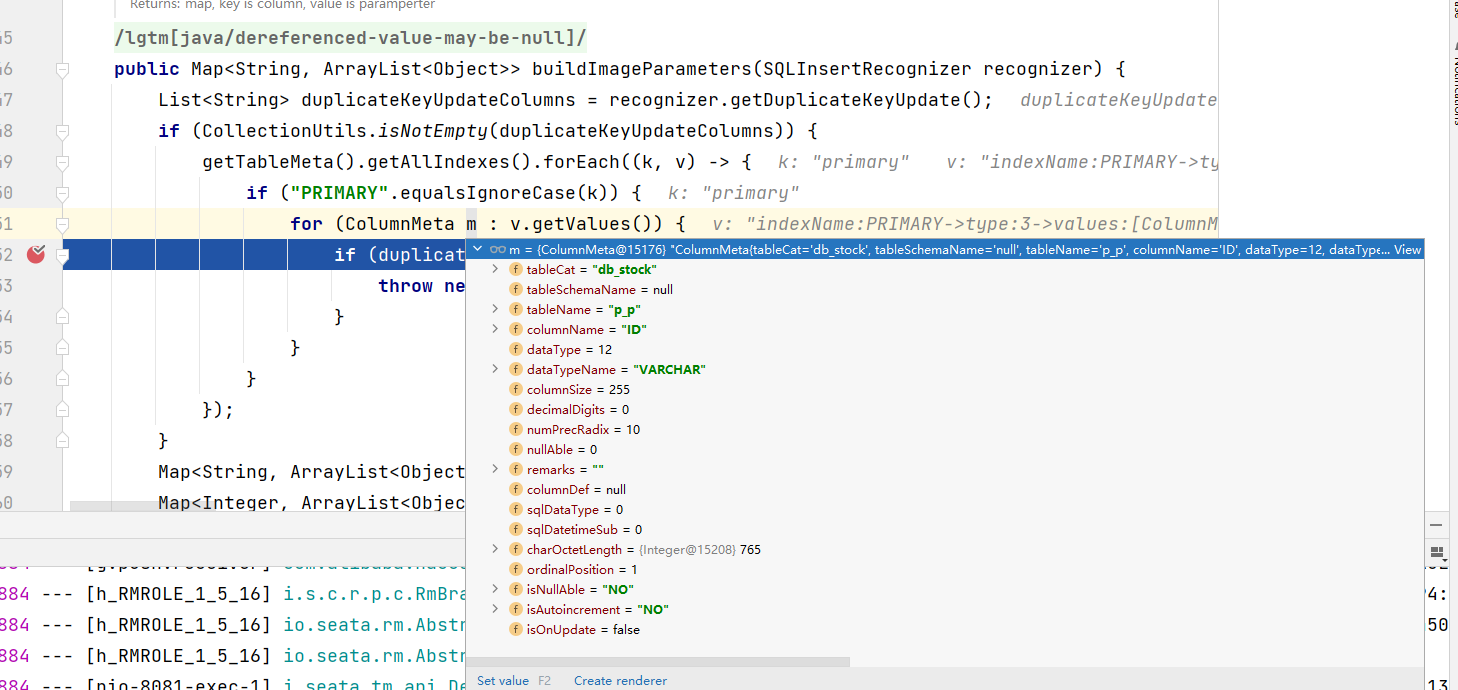Click the watch glasses icon beside m
Viewport: 1458px width, 690px height.
tap(497, 250)
